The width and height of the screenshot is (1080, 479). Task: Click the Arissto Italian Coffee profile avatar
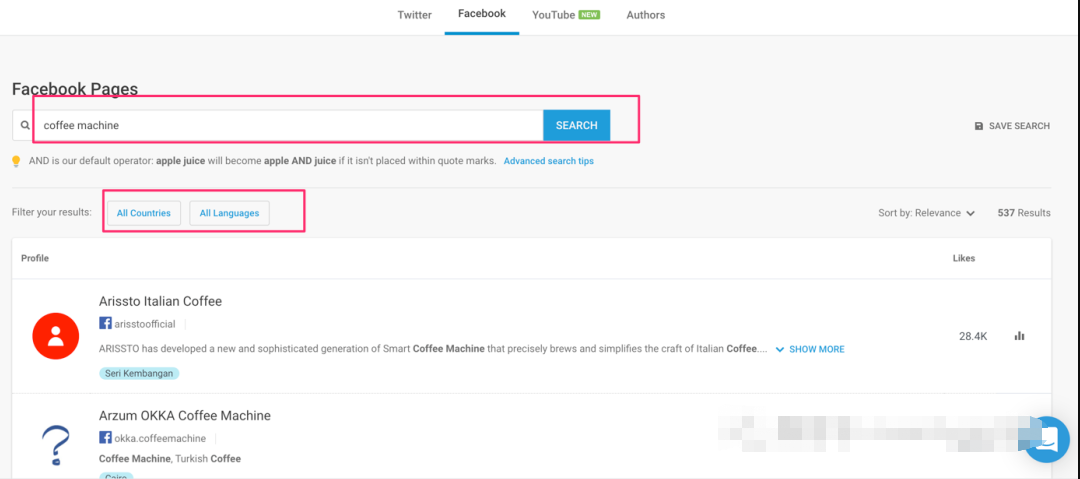[56, 336]
